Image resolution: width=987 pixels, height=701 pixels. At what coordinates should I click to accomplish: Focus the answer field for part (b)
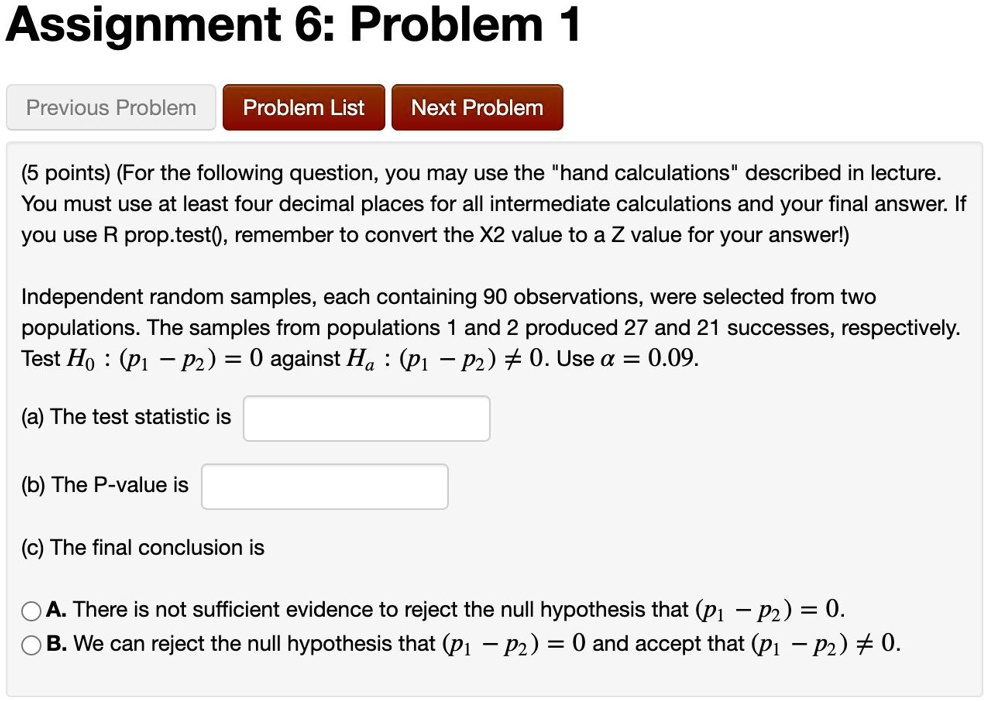pos(324,485)
